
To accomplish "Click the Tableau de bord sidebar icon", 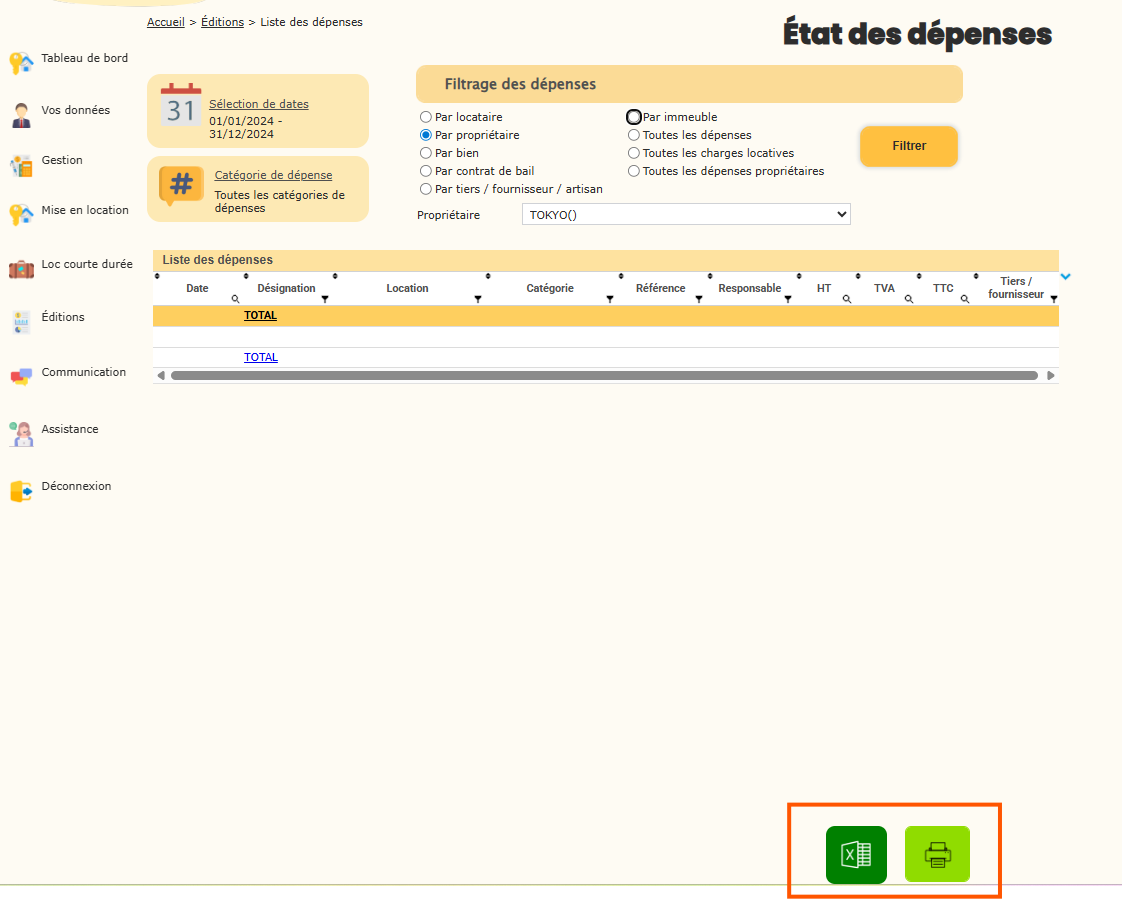I will pyautogui.click(x=21, y=62).
